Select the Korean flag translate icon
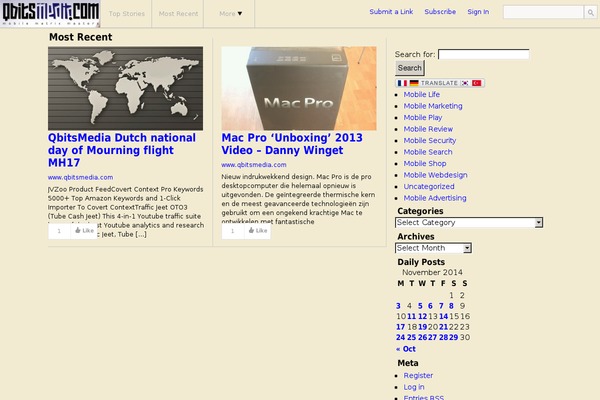The image size is (600, 400). (465, 83)
